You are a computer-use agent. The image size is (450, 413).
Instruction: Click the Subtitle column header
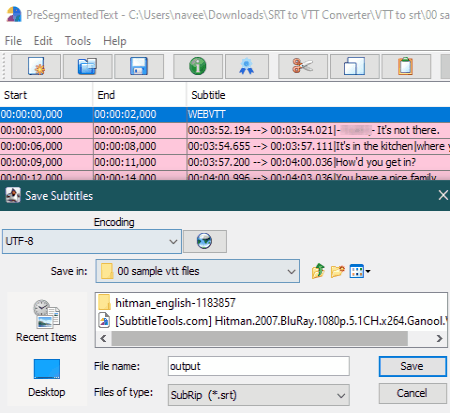(318, 95)
